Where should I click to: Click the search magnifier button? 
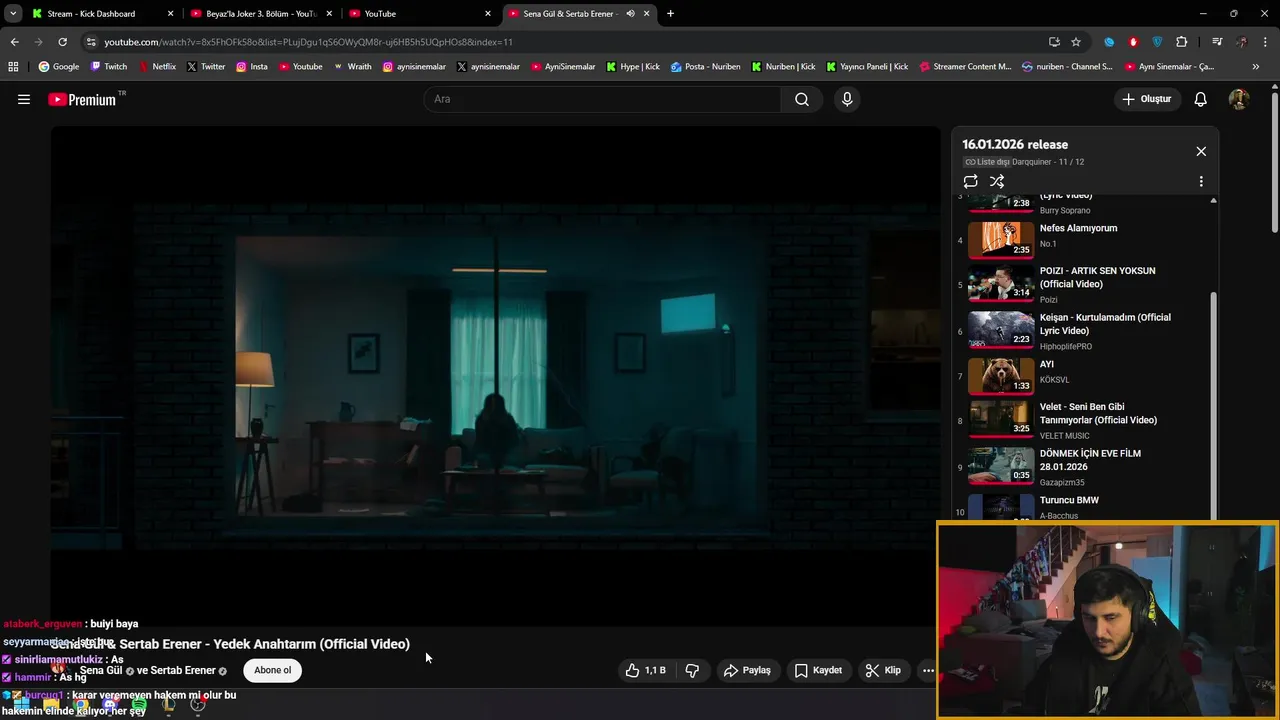(x=802, y=99)
